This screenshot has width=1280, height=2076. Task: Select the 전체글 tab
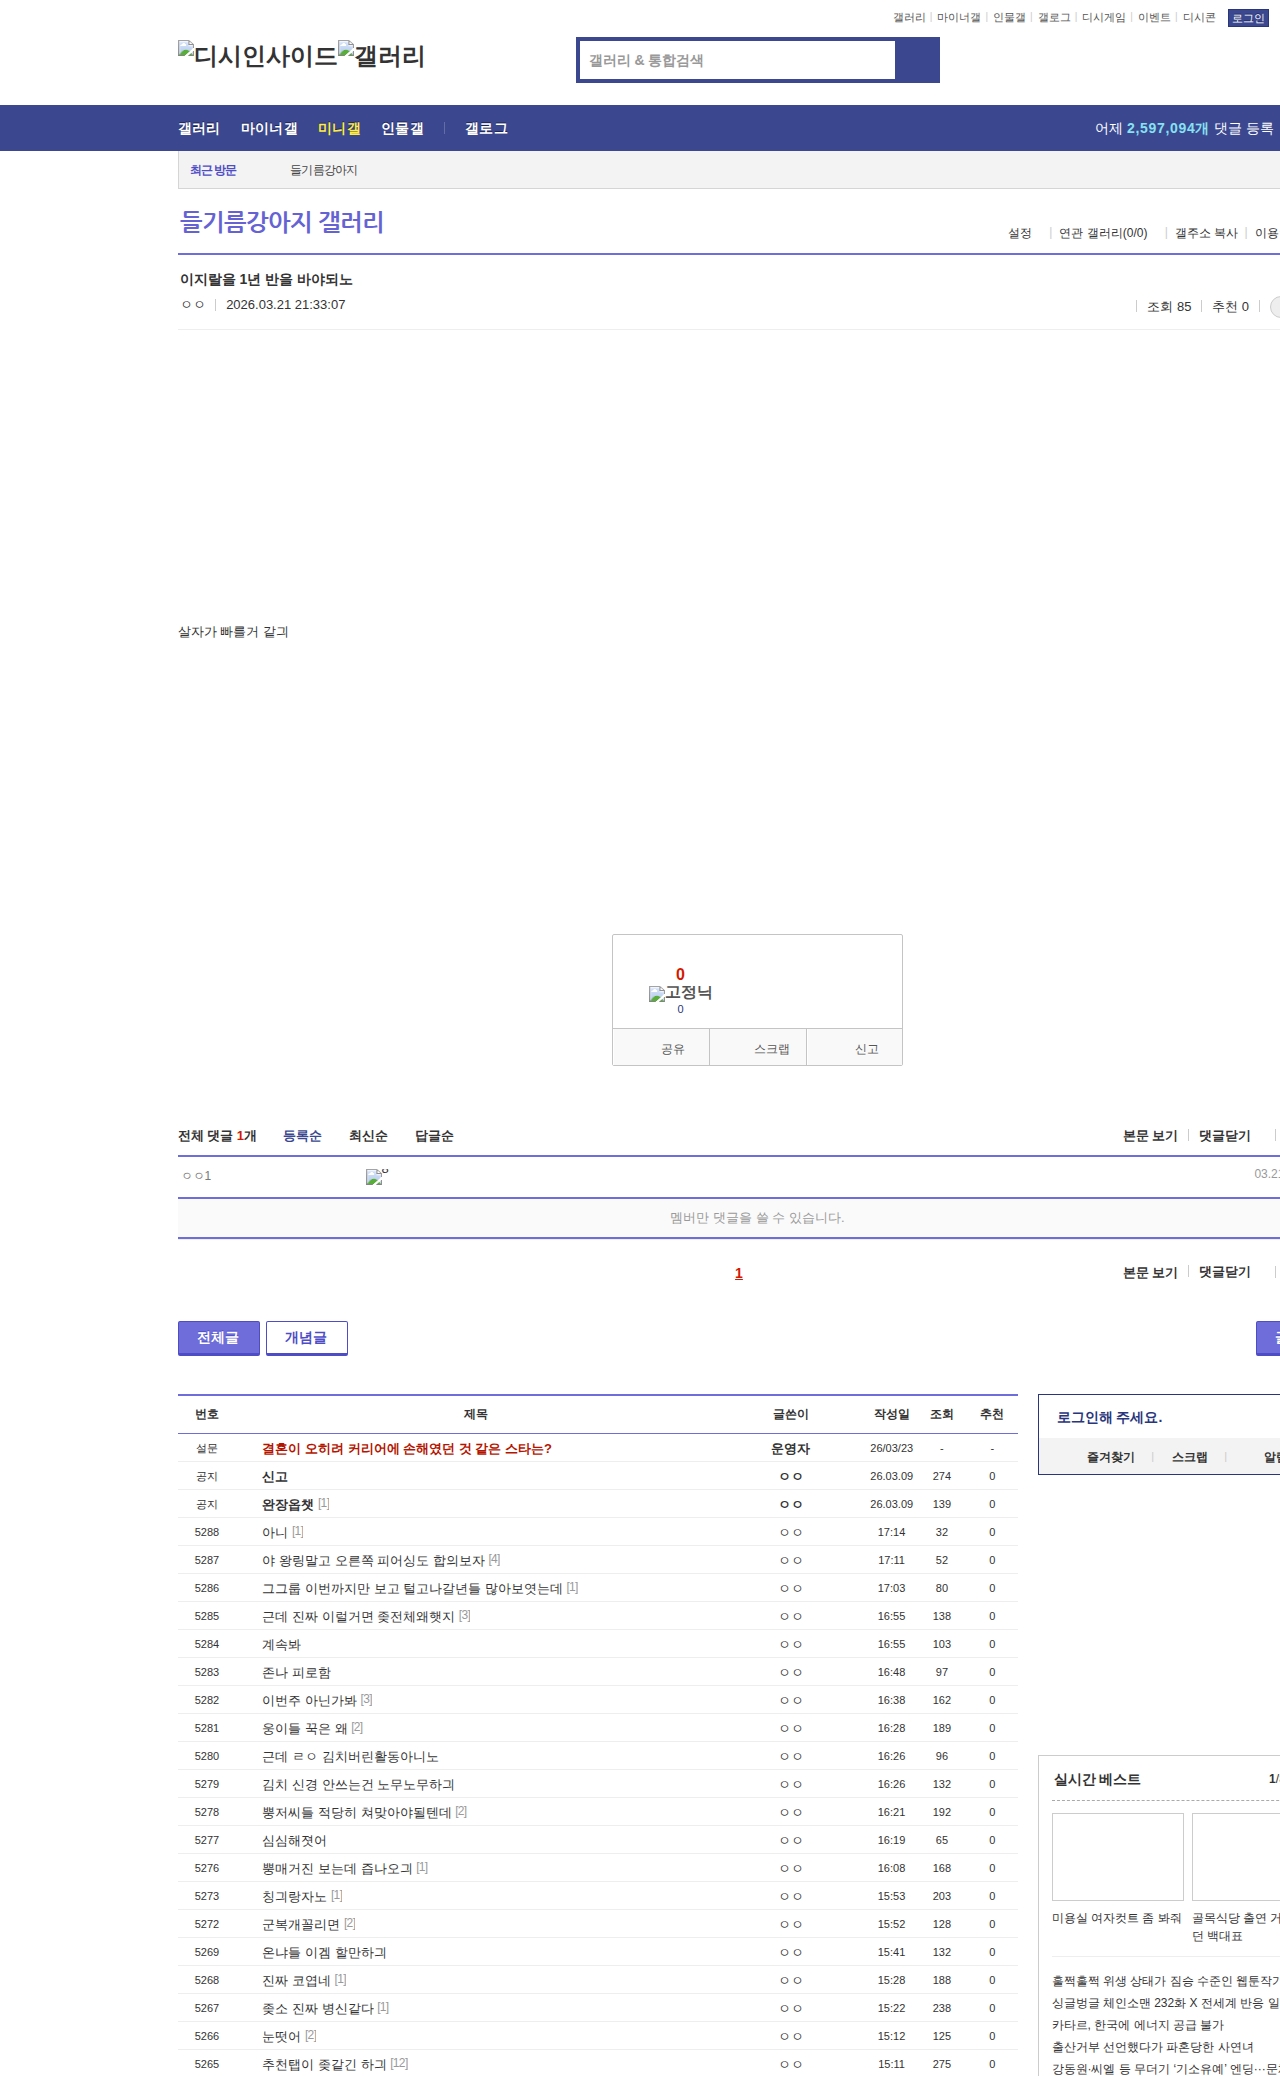[x=218, y=1338]
